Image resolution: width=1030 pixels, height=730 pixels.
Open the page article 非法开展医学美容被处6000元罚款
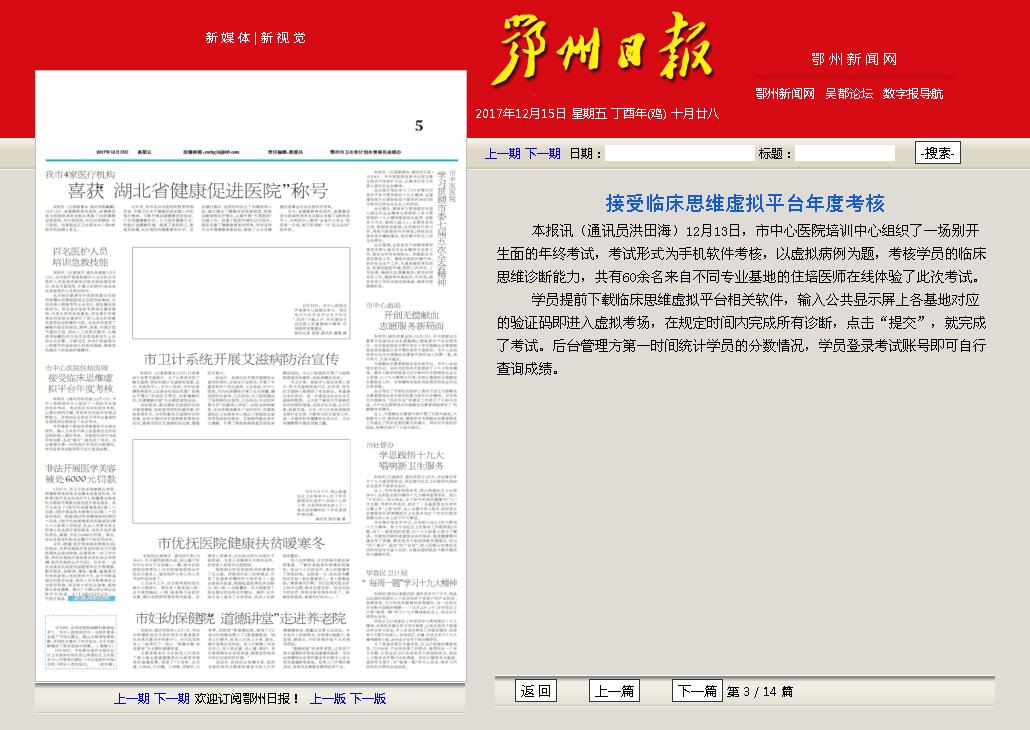point(80,474)
